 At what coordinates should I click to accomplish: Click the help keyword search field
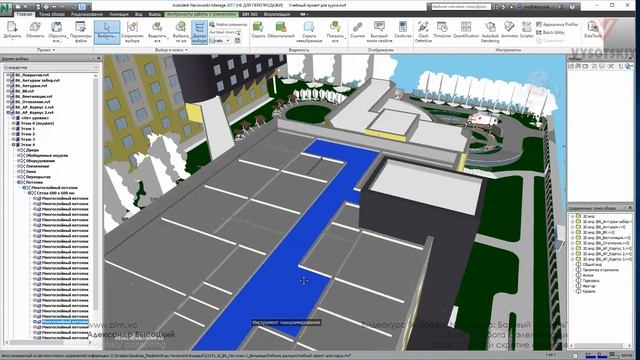click(x=461, y=7)
